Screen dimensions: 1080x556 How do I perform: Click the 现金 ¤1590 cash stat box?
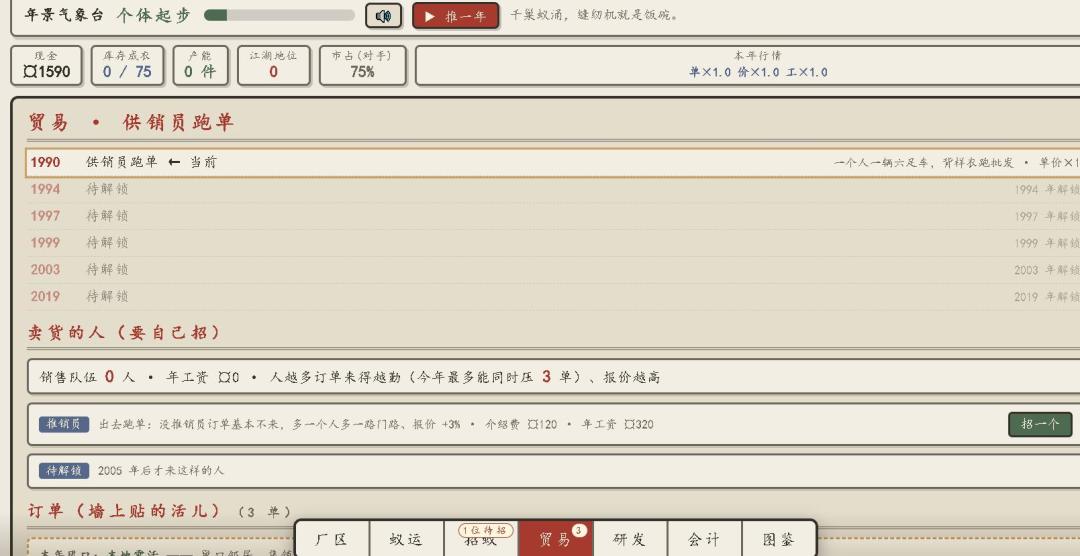tap(46, 65)
